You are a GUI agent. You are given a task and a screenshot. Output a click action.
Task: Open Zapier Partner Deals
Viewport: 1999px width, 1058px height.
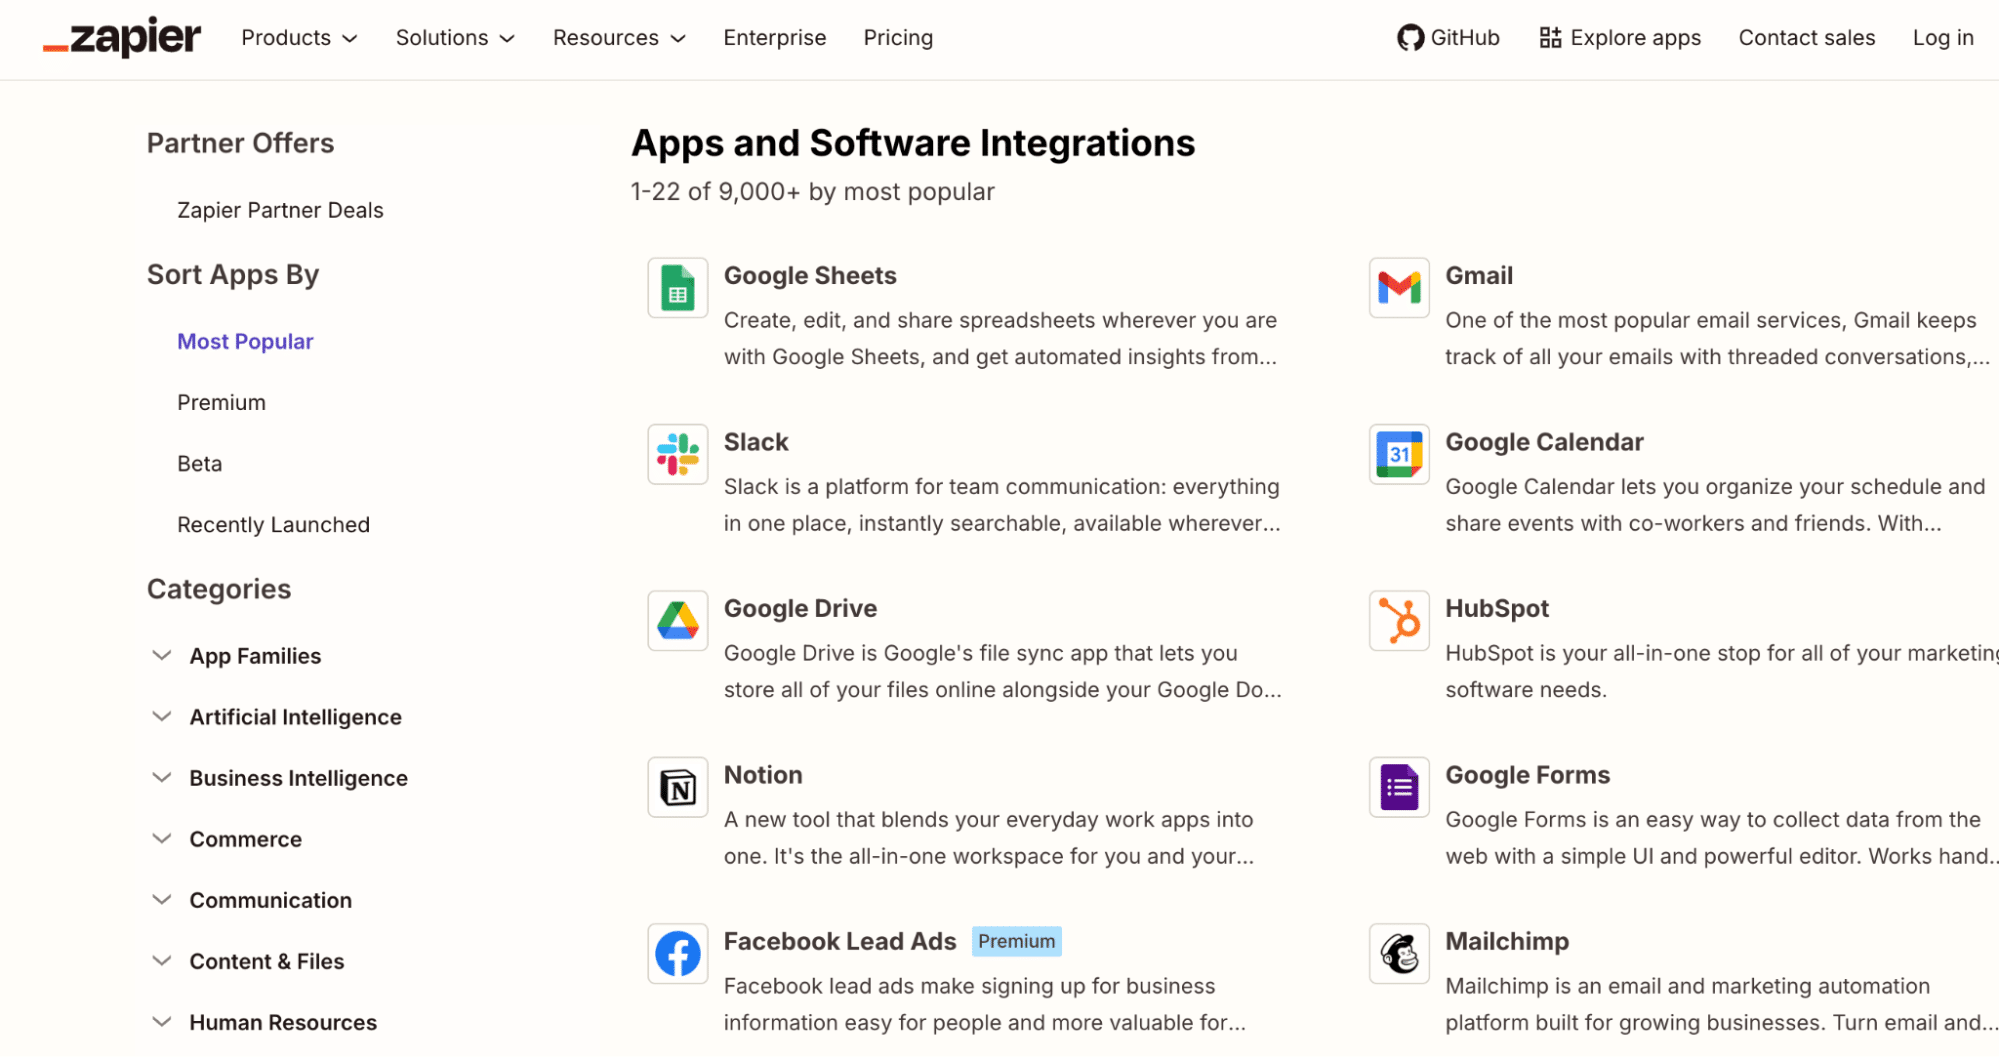click(x=280, y=210)
